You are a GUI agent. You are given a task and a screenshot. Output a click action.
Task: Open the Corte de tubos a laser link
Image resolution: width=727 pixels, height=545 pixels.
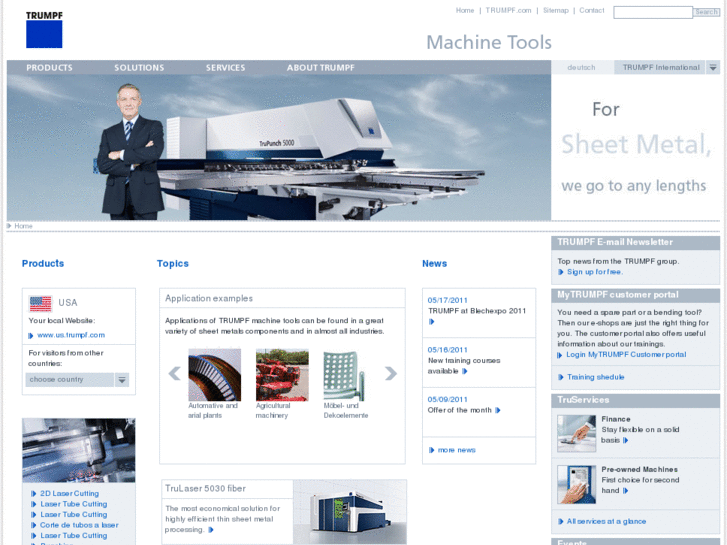pyautogui.click(x=79, y=525)
